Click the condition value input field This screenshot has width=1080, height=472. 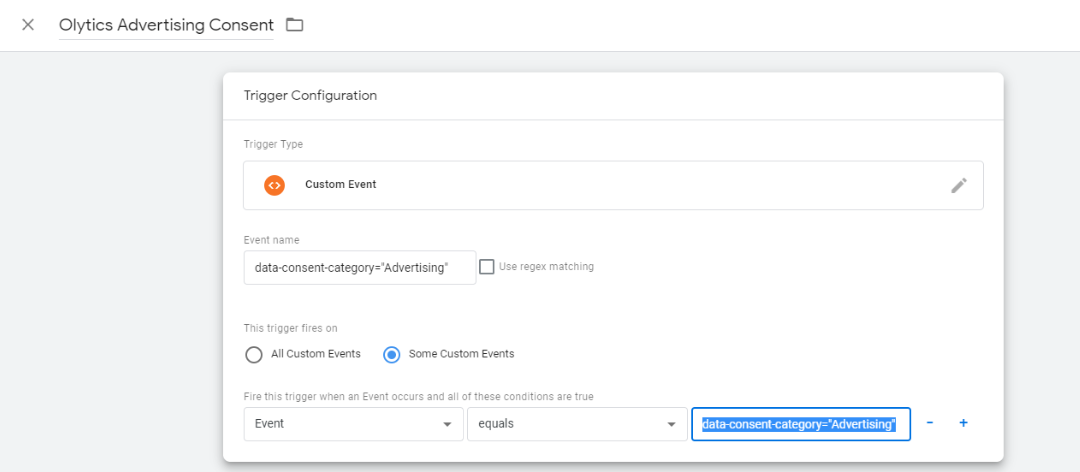click(x=801, y=424)
